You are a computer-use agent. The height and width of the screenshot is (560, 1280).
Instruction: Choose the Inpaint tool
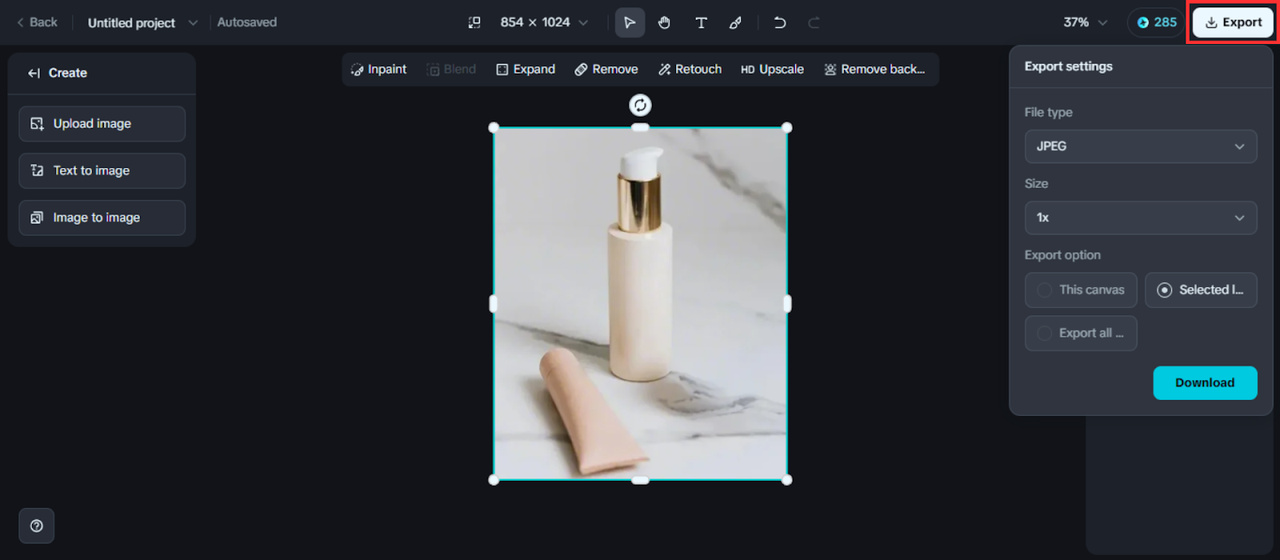pos(379,69)
